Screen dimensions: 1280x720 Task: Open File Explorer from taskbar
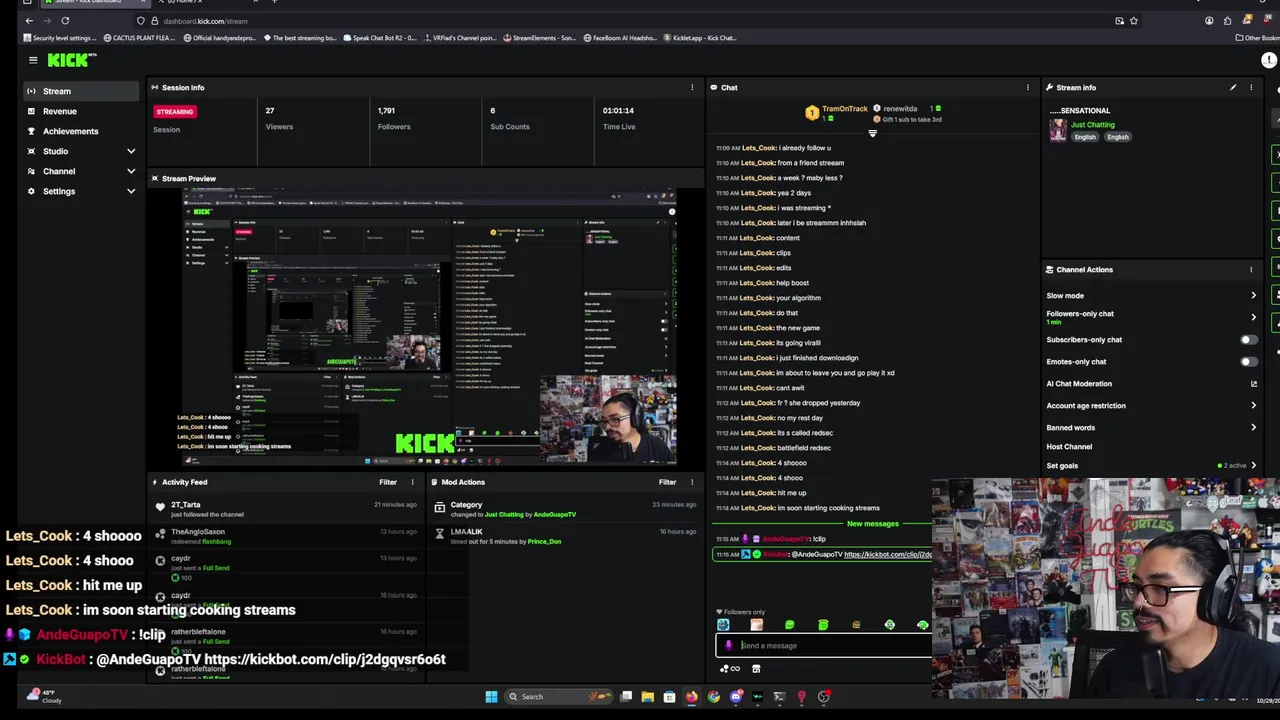(x=648, y=697)
